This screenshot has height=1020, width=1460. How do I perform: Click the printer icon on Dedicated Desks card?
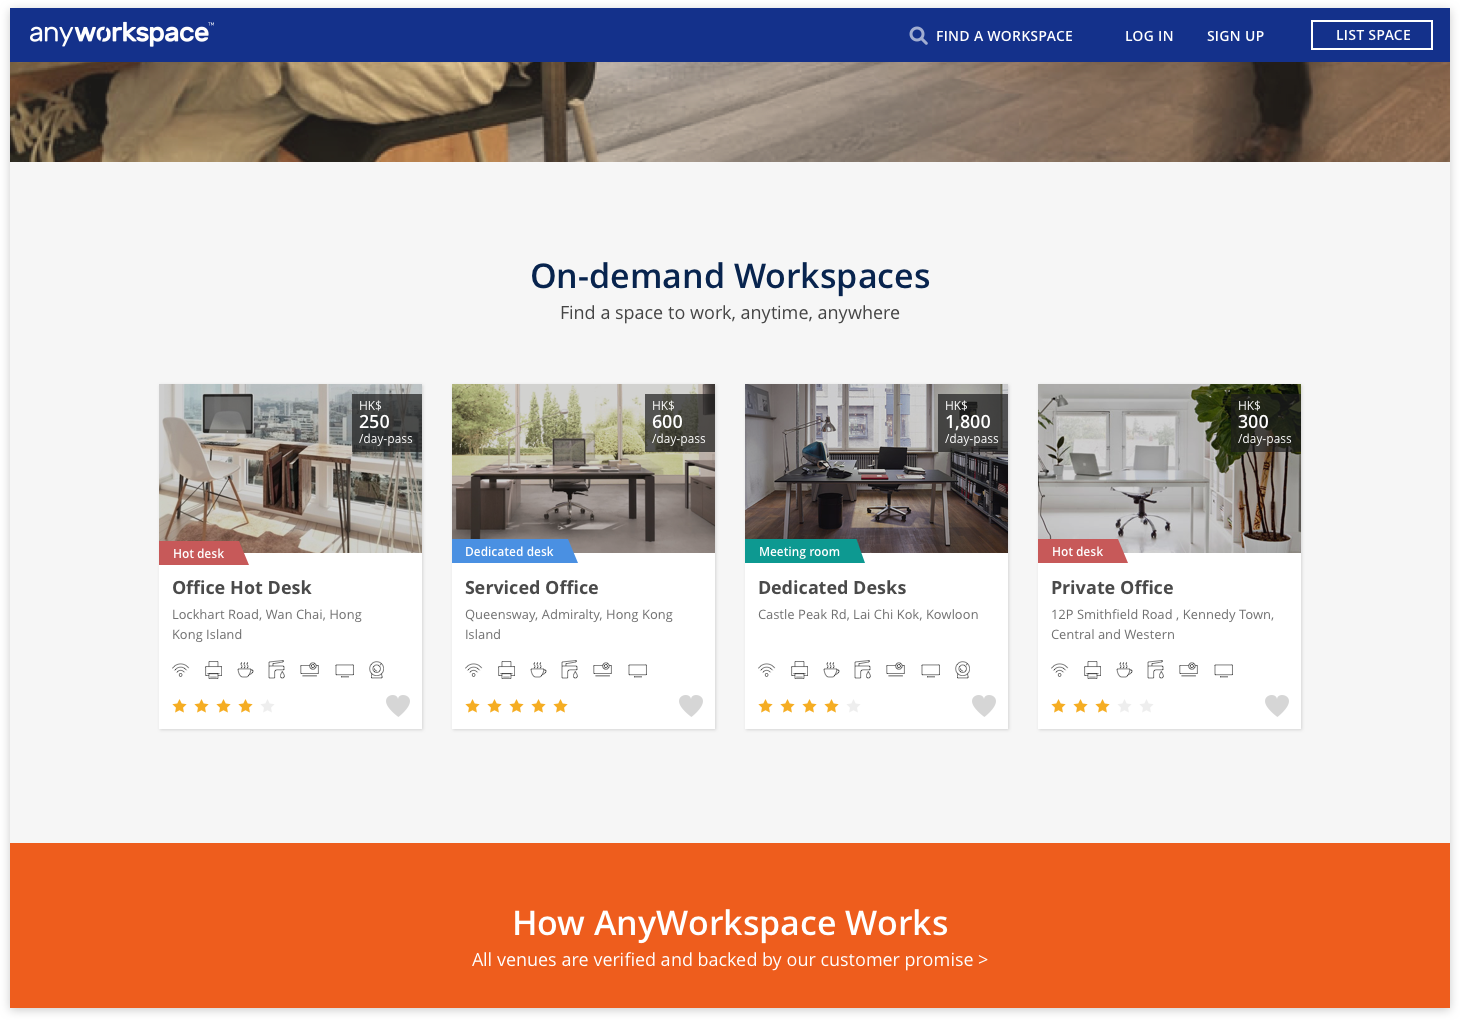coord(799,670)
